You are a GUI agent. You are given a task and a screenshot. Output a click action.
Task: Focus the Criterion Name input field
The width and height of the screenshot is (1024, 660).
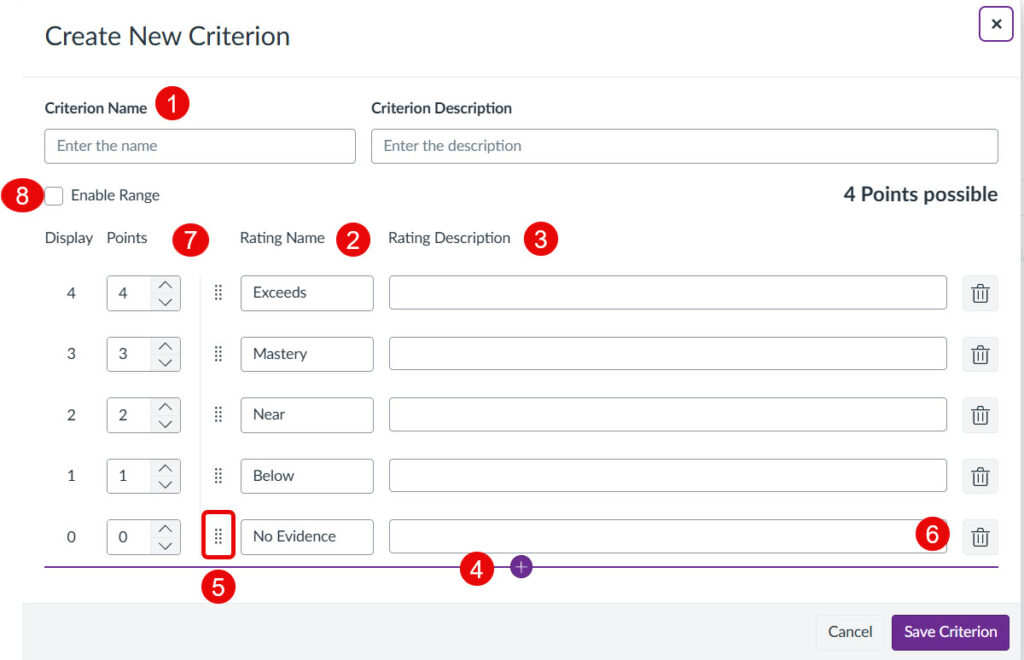pyautogui.click(x=200, y=146)
